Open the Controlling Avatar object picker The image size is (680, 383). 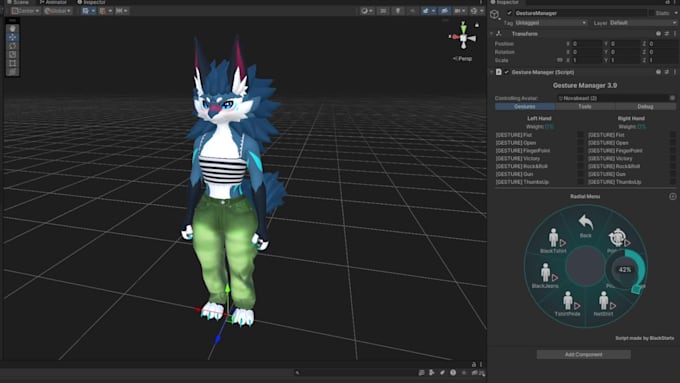tap(672, 98)
